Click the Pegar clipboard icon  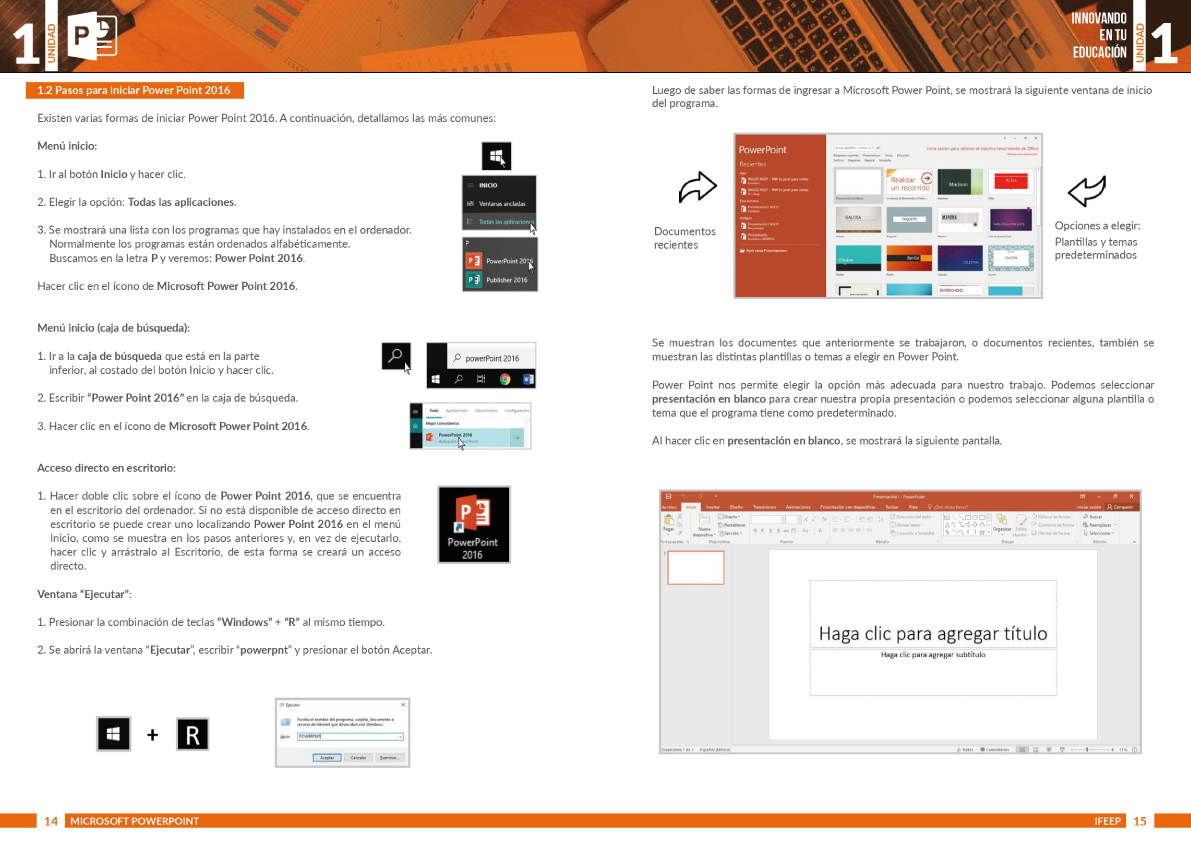click(x=668, y=520)
